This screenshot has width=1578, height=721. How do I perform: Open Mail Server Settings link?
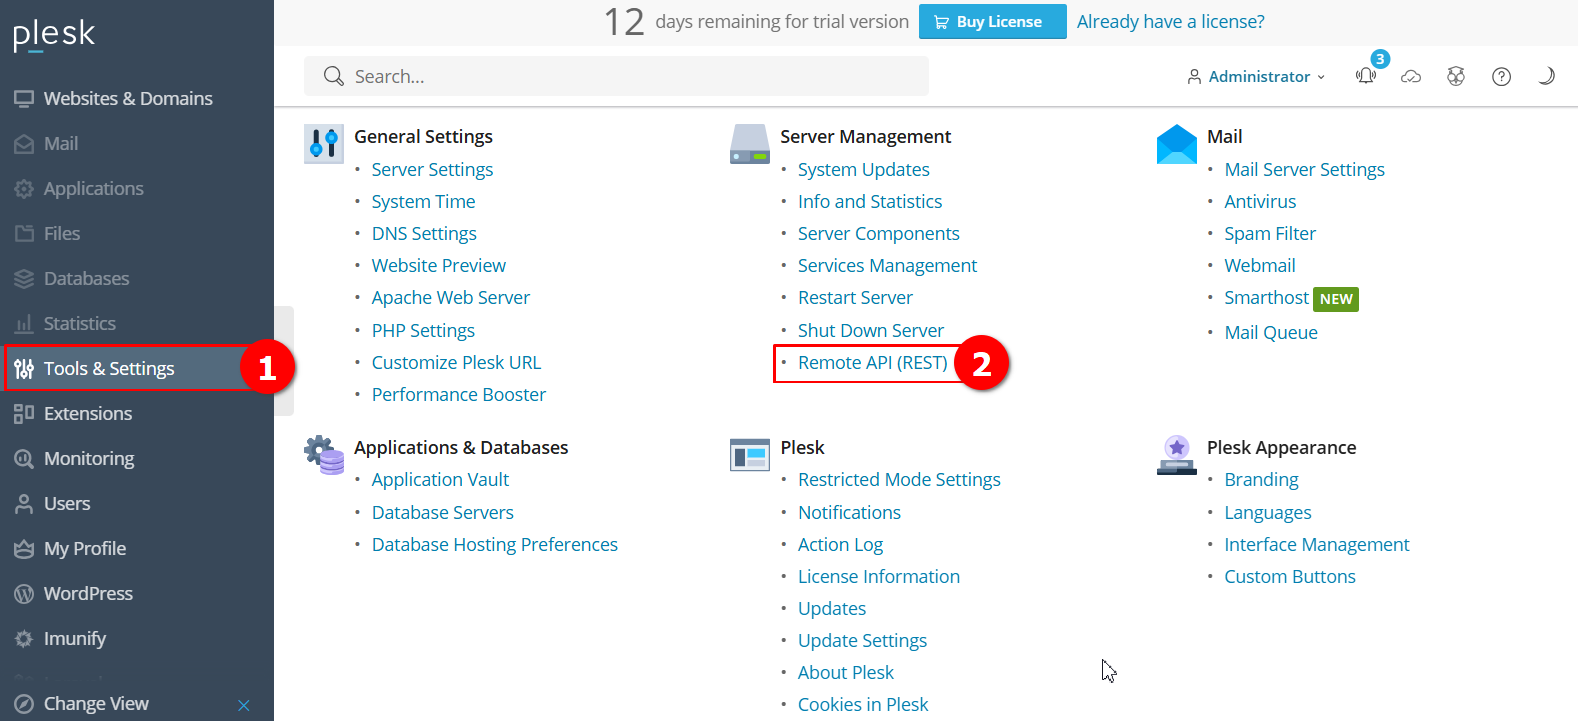pyautogui.click(x=1305, y=169)
